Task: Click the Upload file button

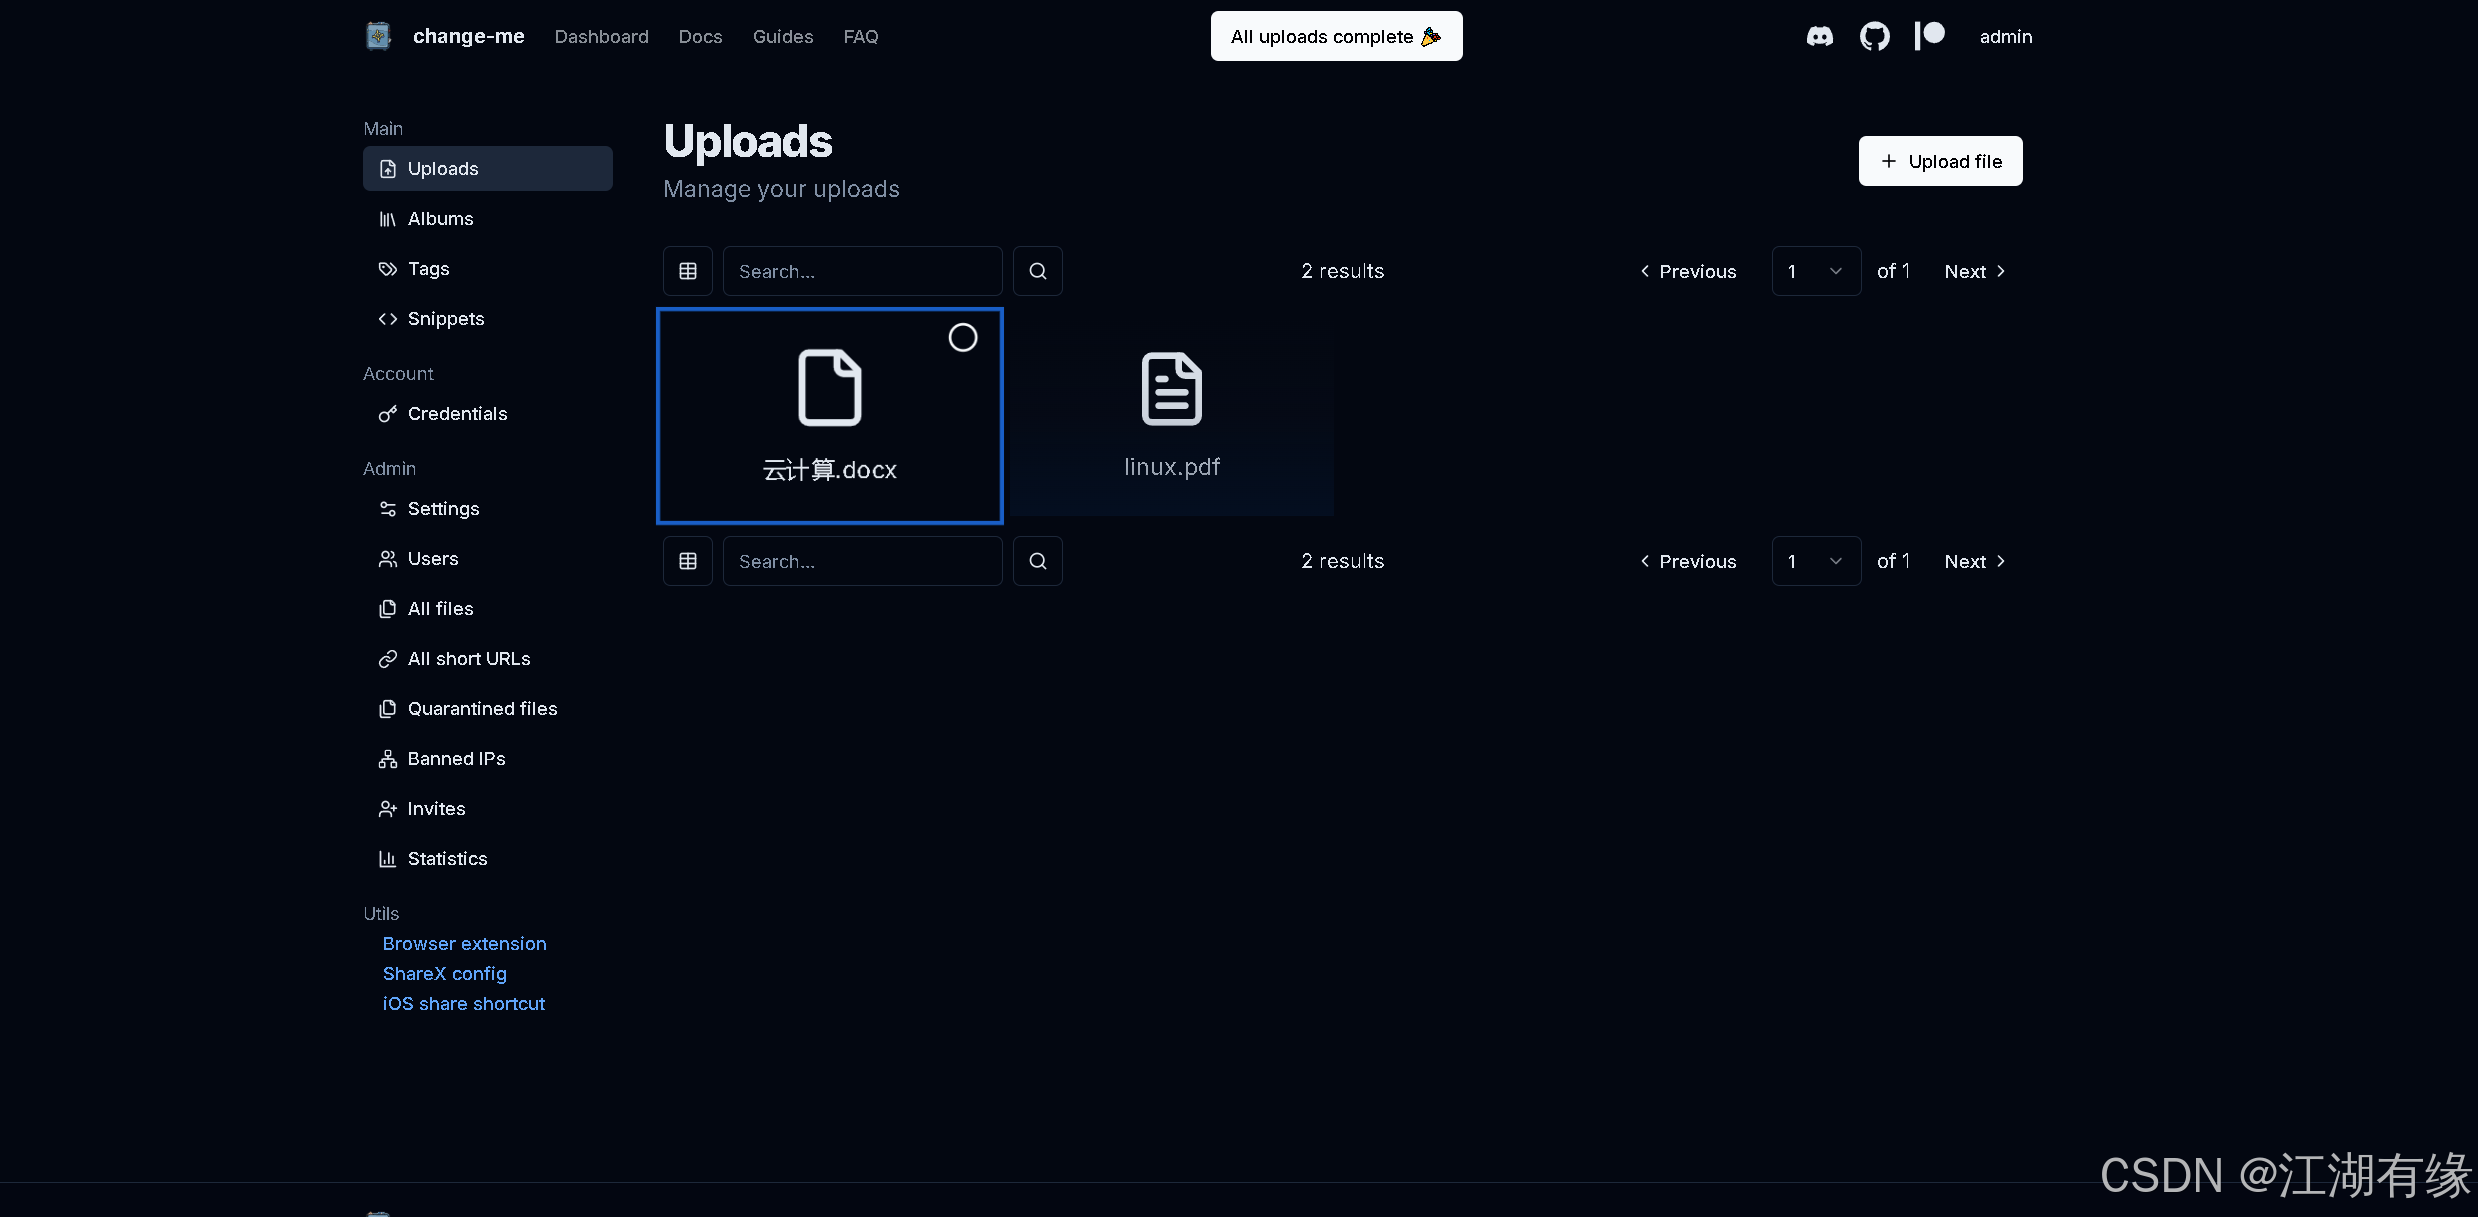Action: click(1939, 161)
